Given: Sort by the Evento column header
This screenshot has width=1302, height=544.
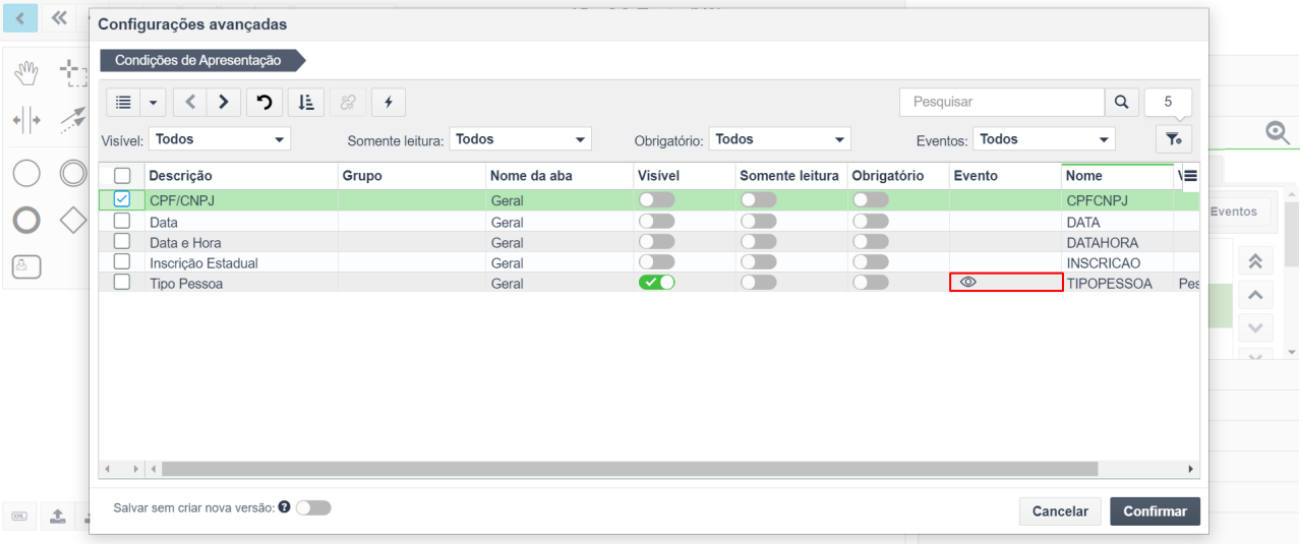Looking at the screenshot, I should point(975,176).
